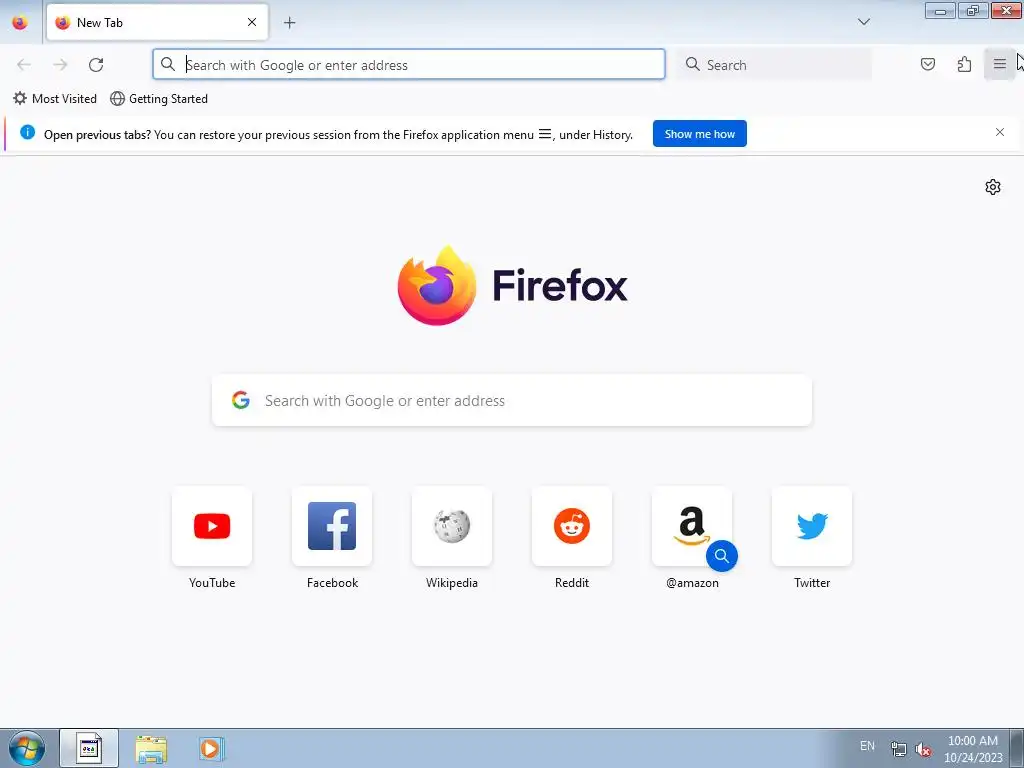Launch Windows Media Player from taskbar
This screenshot has height=768, width=1024.
pyautogui.click(x=211, y=748)
